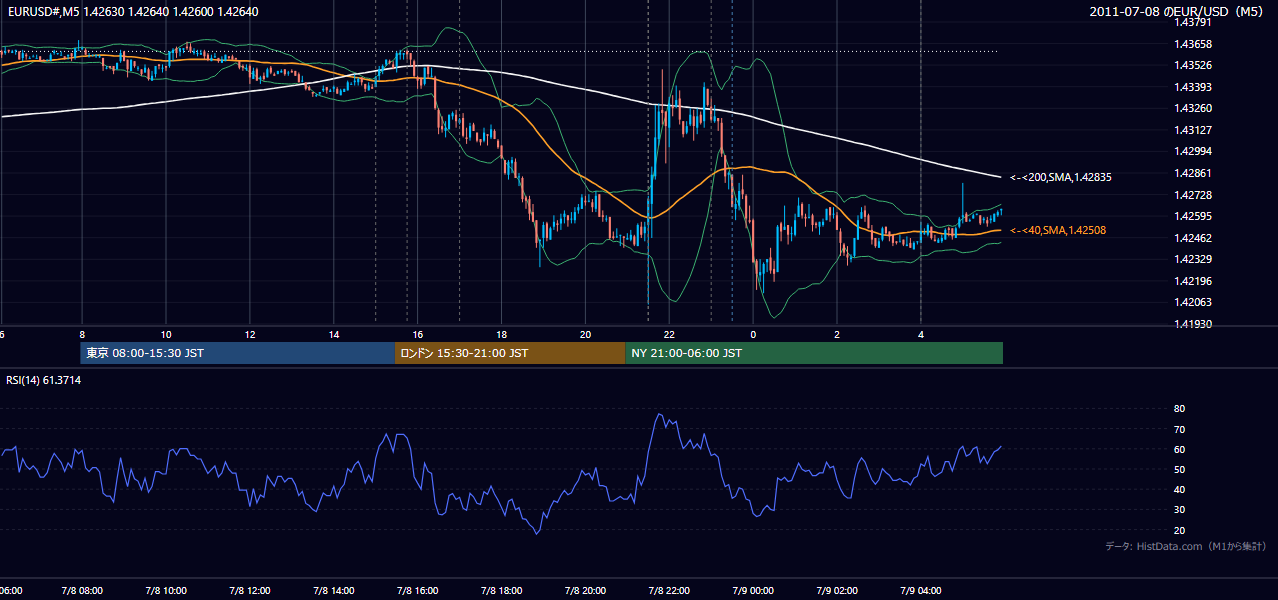This screenshot has height=600, width=1278.
Task: Select the 東京 08:00-15:30 JST session bar
Action: (238, 353)
